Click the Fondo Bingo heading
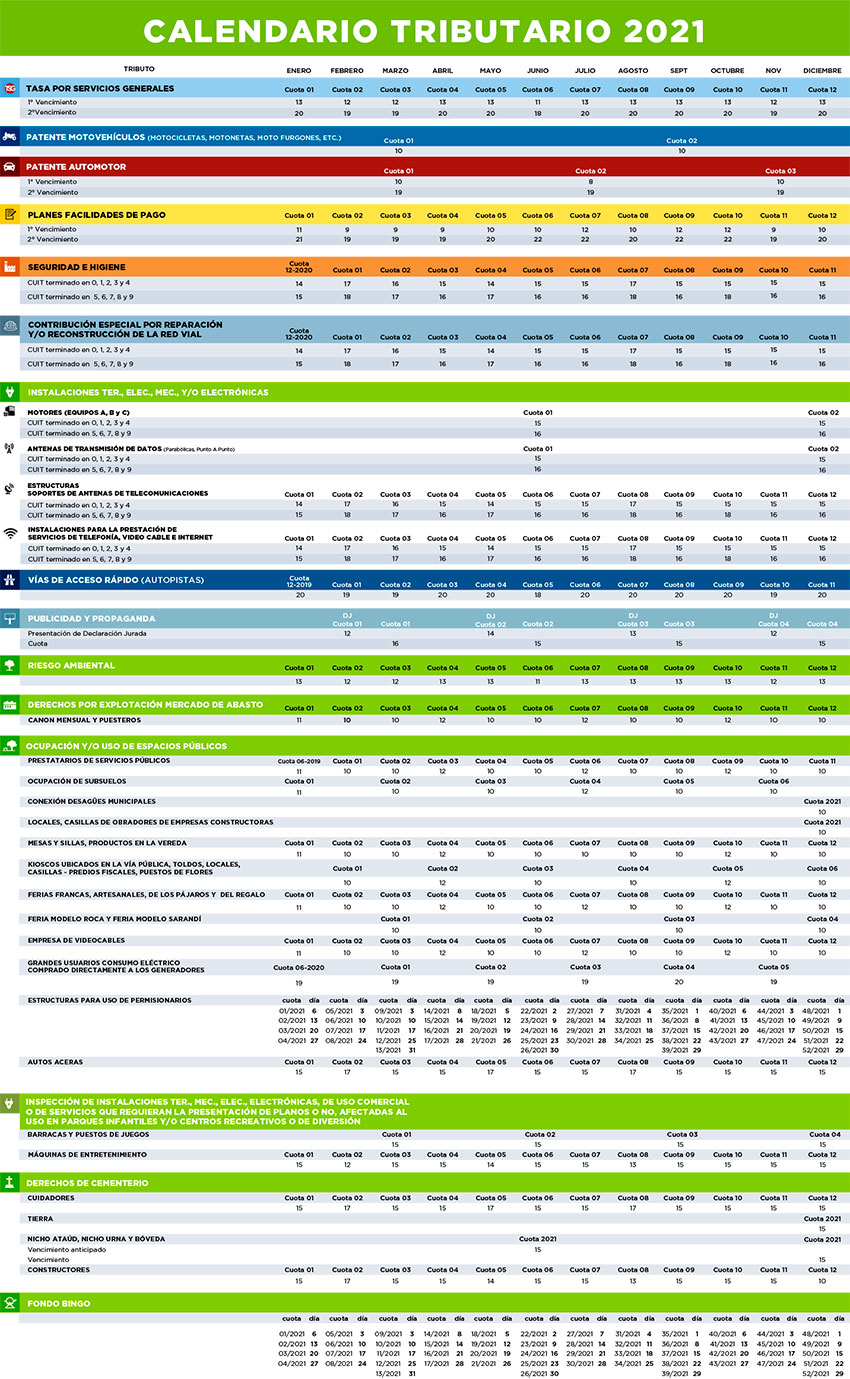Screen dimensions: 850x1379 (58, 1303)
